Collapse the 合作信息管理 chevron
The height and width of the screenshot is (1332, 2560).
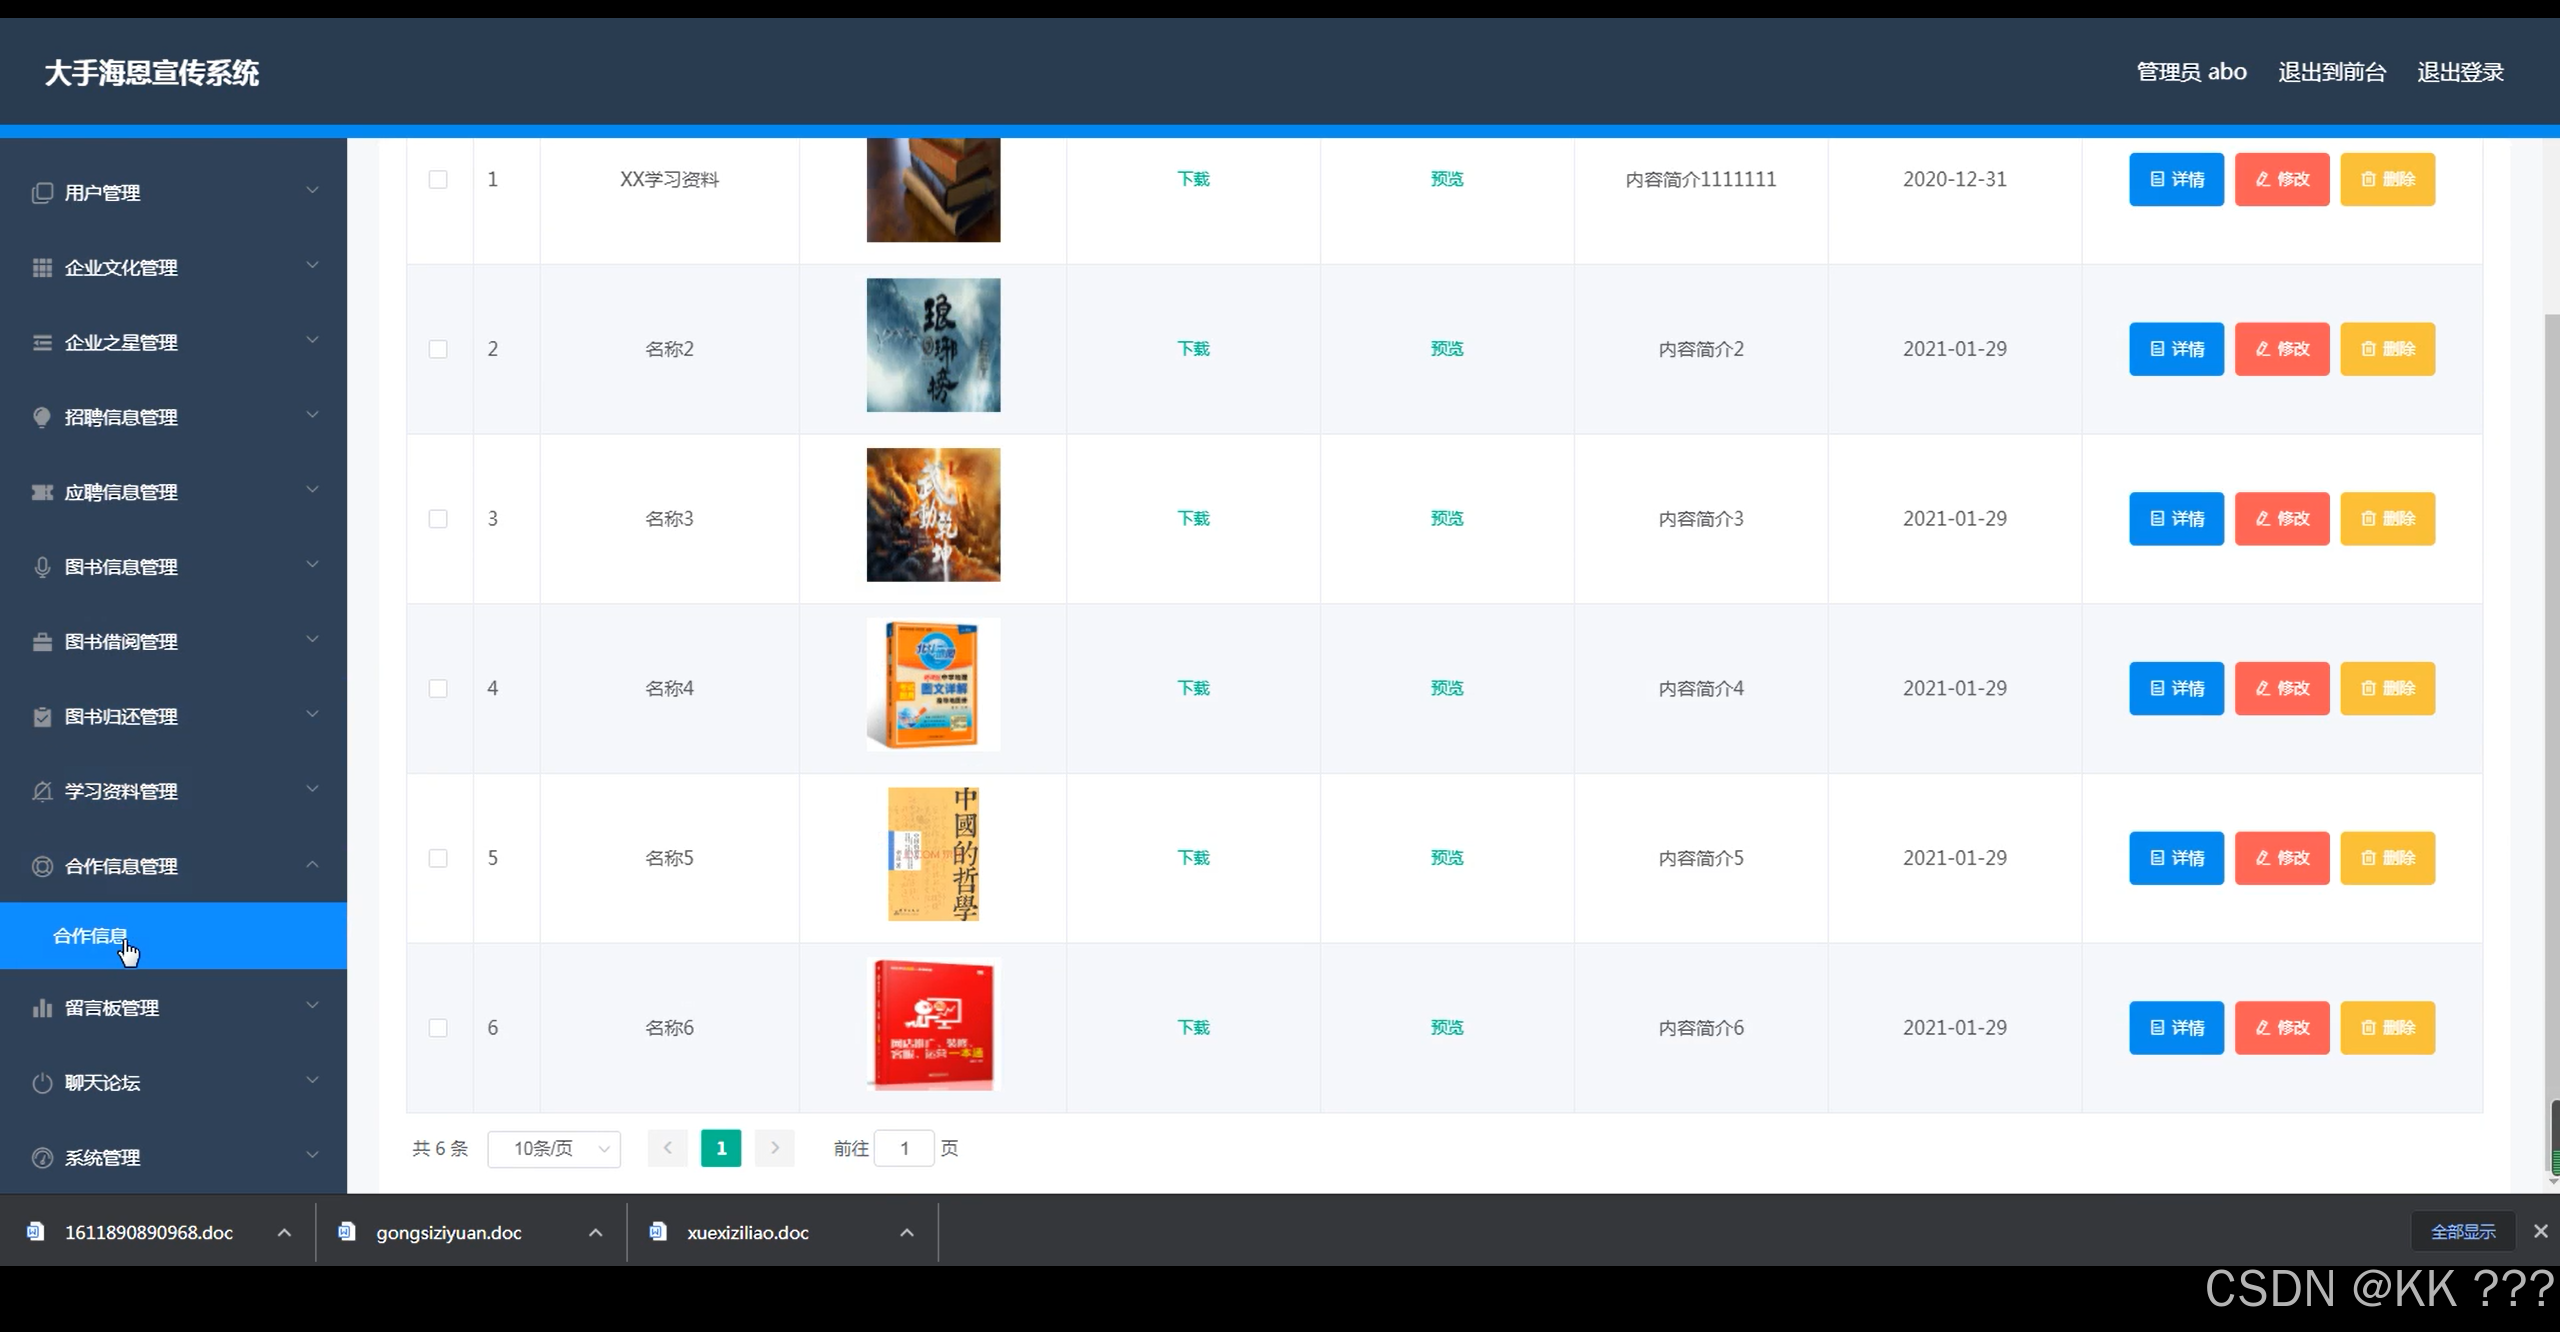[x=312, y=864]
